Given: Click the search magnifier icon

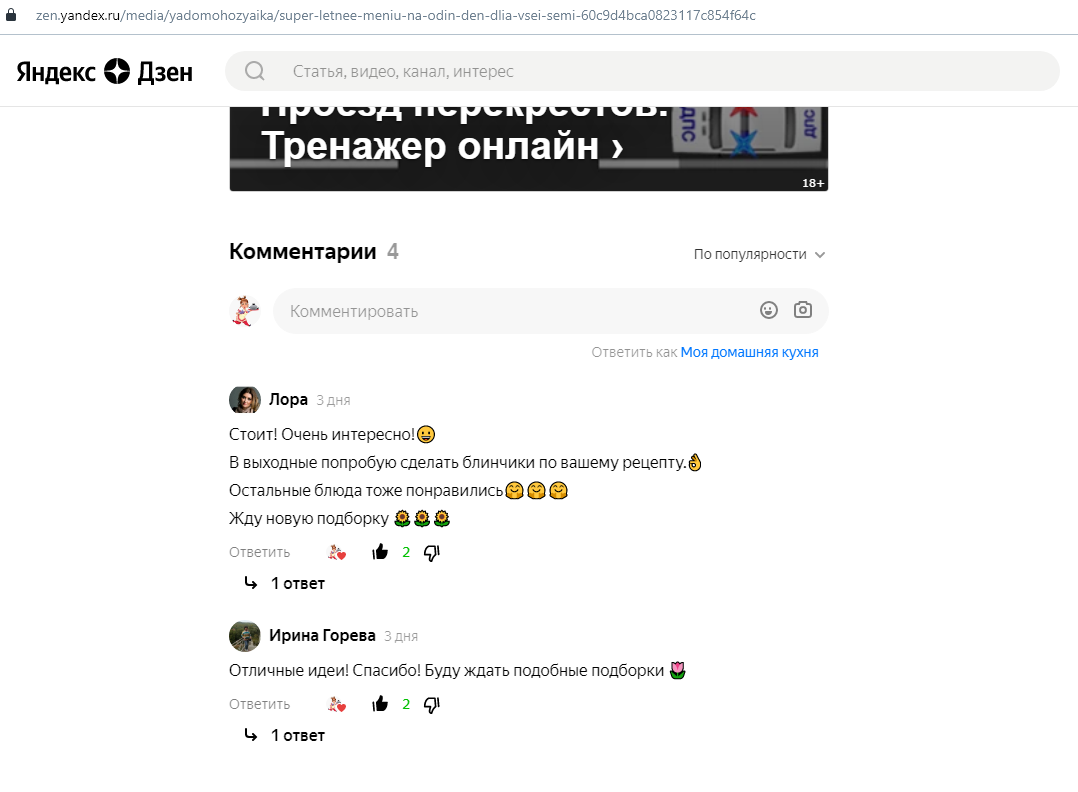Looking at the screenshot, I should coord(255,71).
